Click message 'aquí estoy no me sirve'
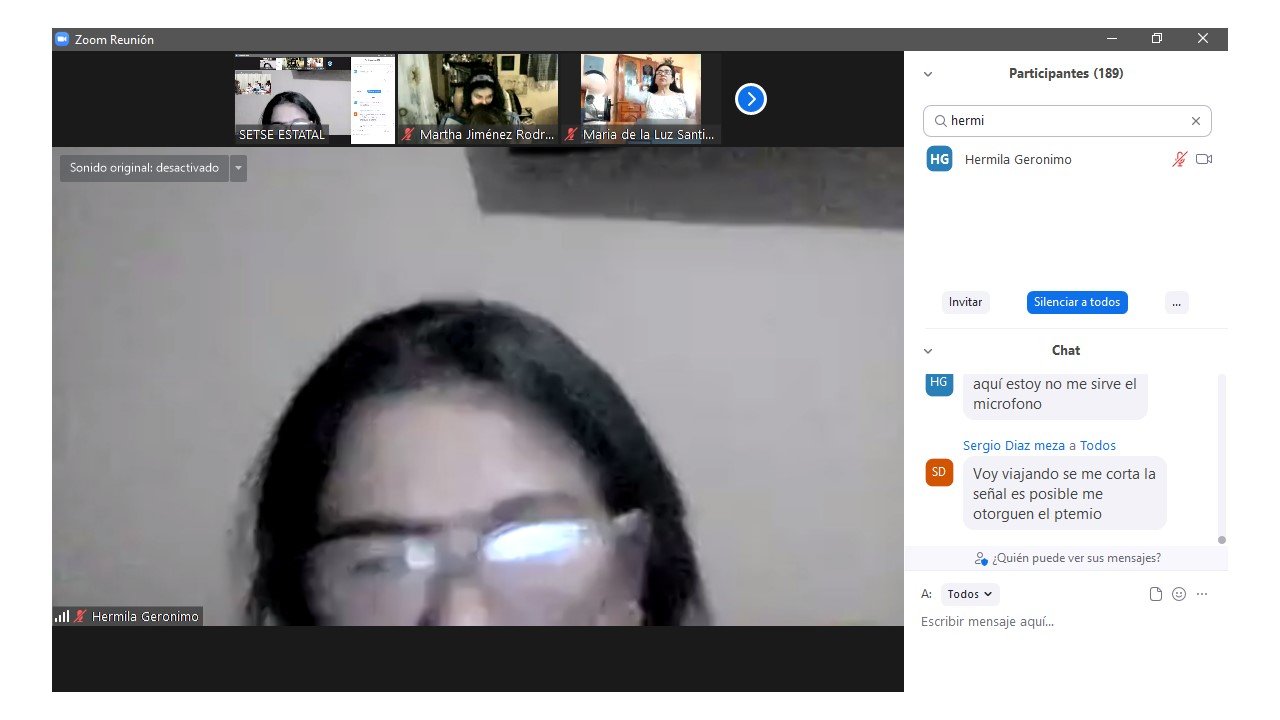1280x720 pixels. (x=1055, y=395)
